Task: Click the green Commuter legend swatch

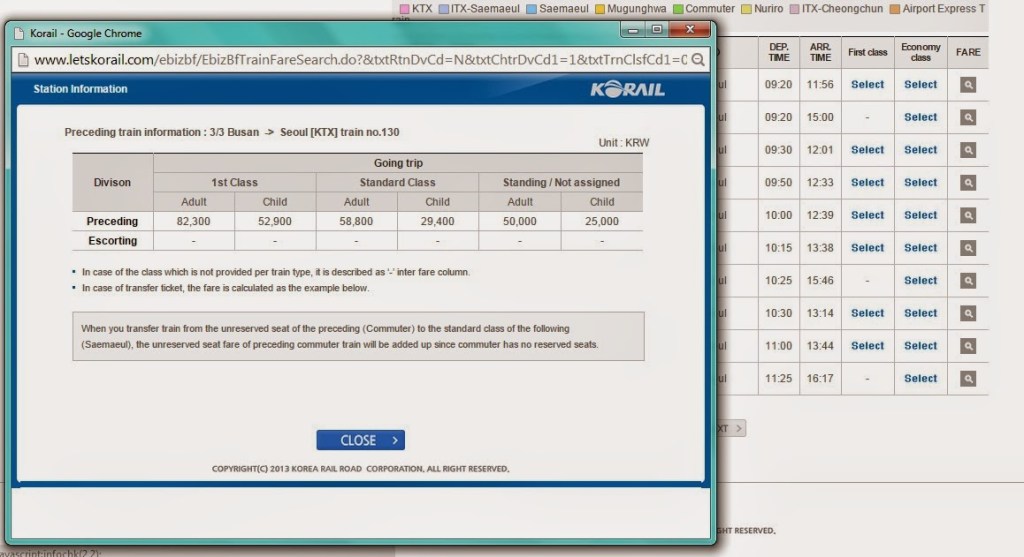Action: pos(676,9)
